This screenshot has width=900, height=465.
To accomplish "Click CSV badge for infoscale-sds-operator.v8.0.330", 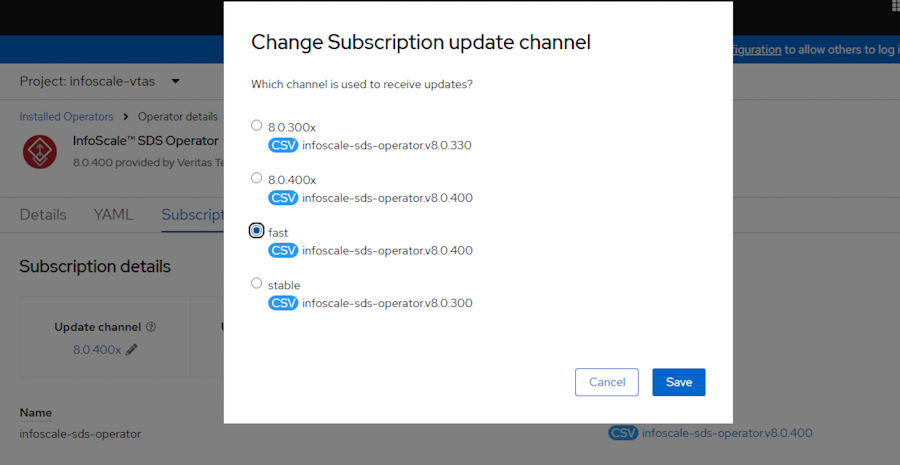I will click(x=283, y=145).
